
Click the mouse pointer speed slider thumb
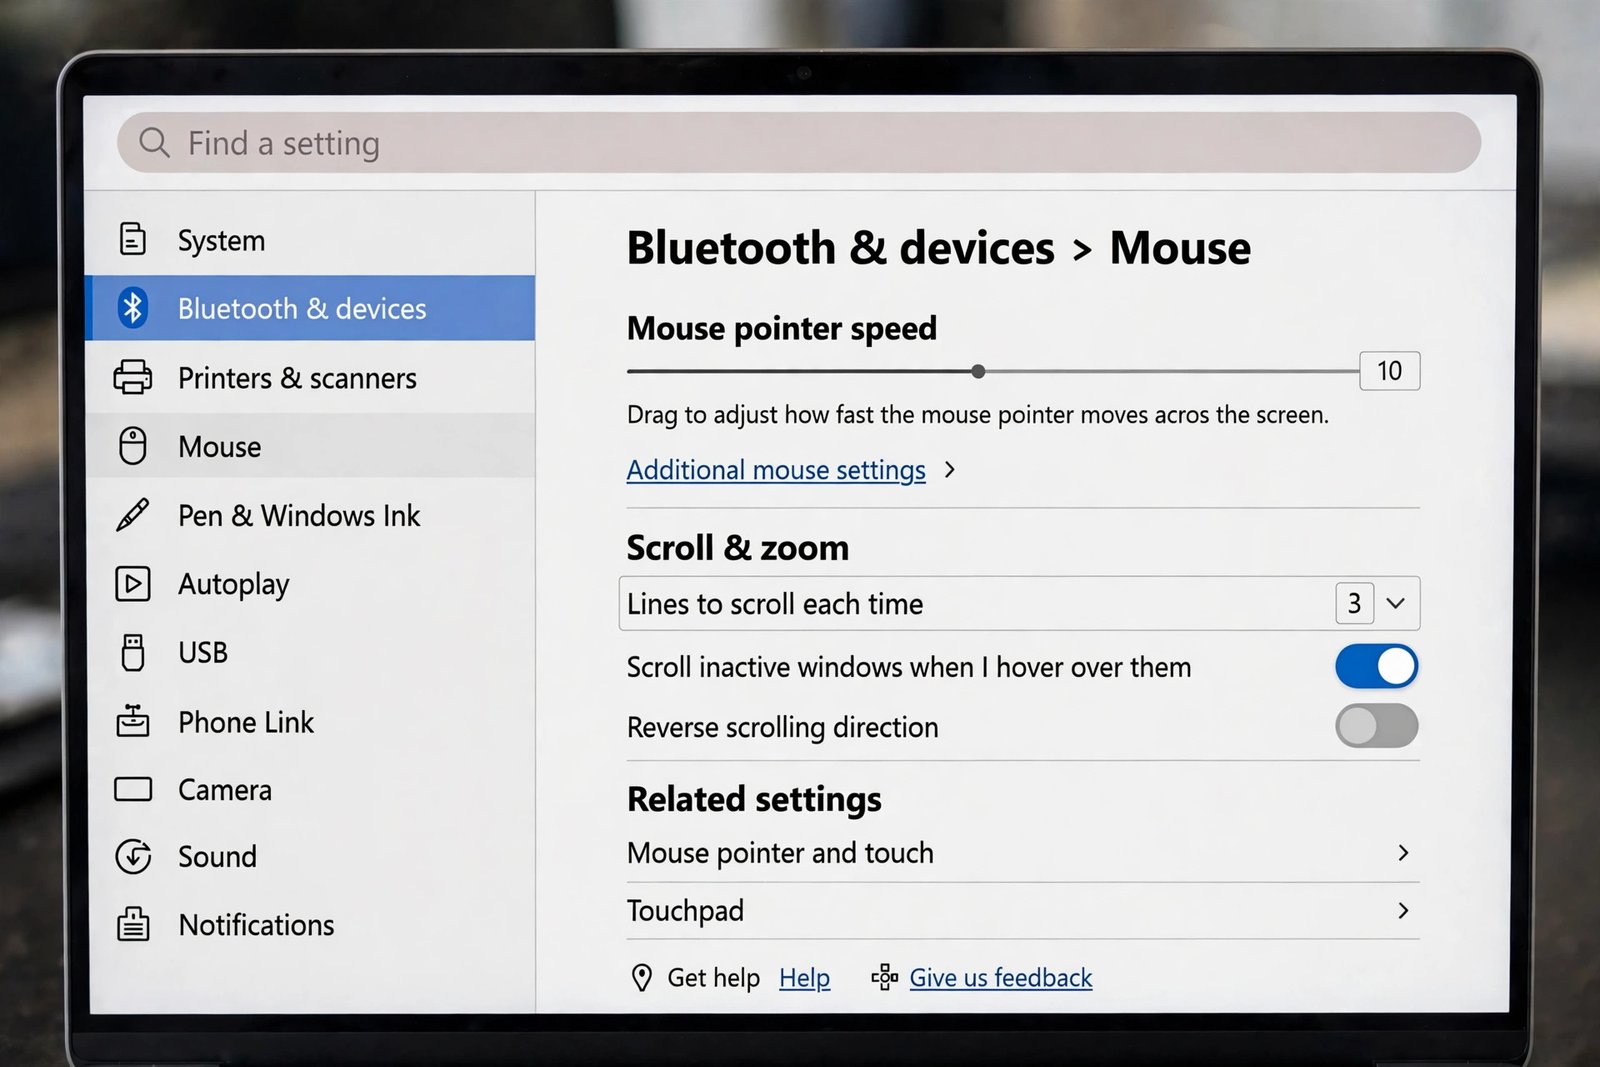click(x=978, y=371)
